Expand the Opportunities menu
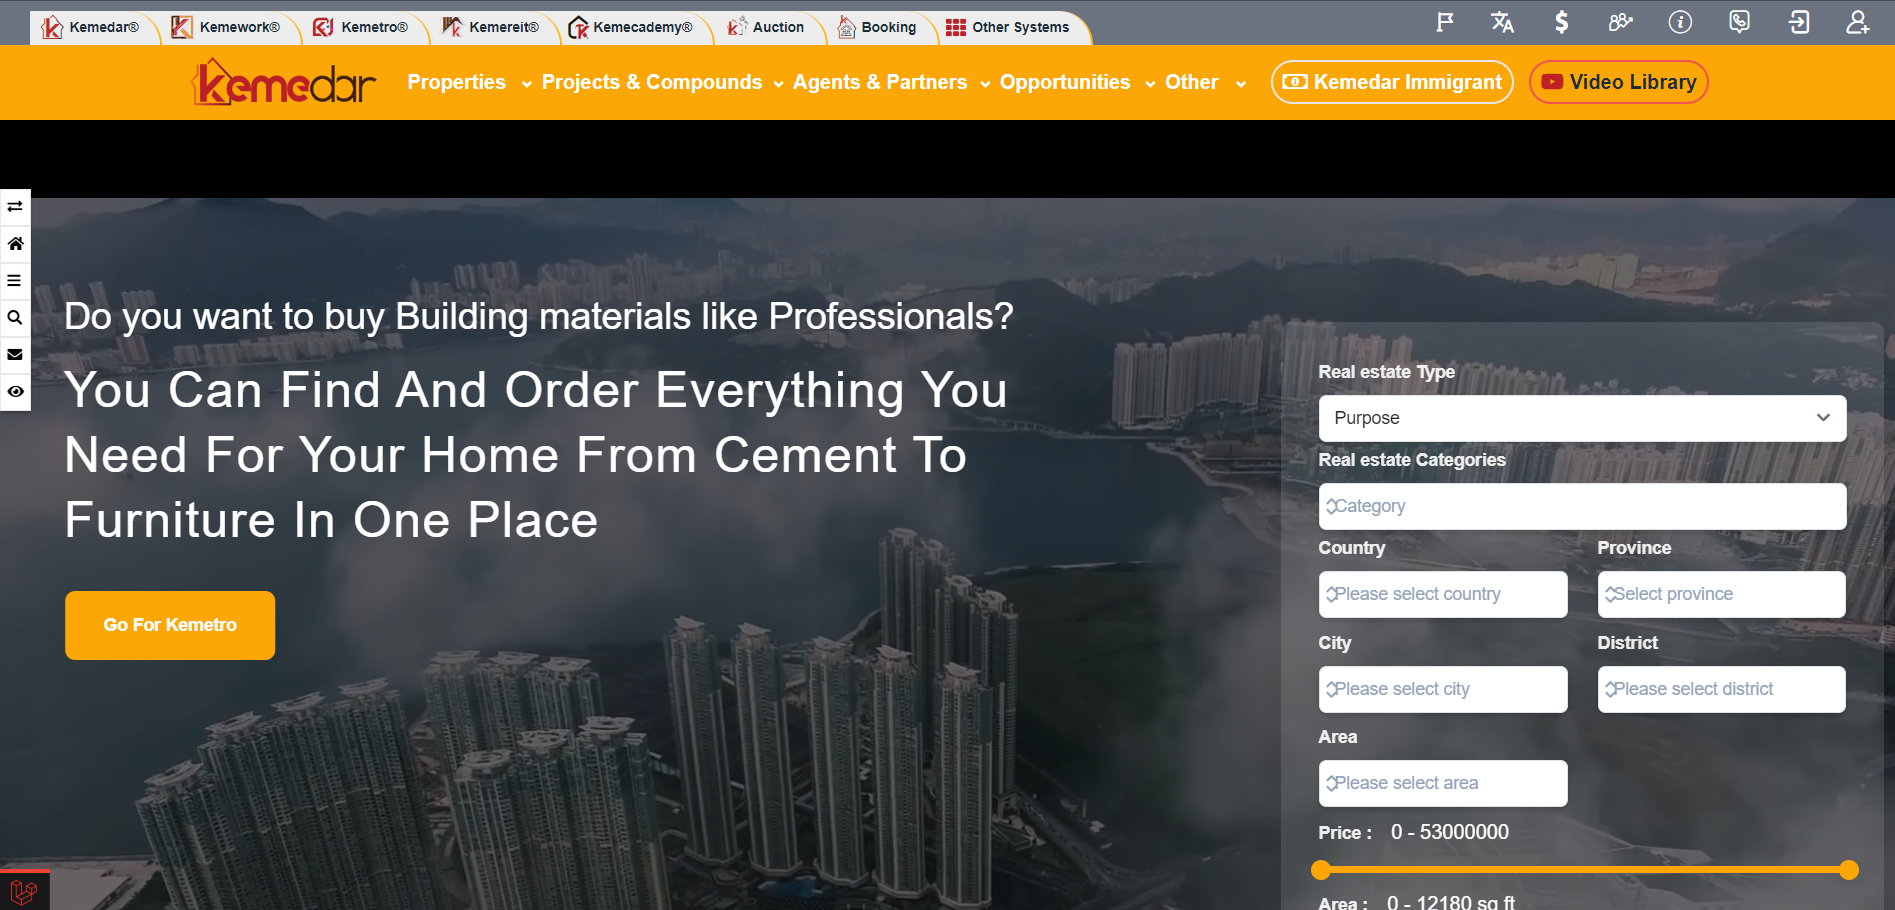The width and height of the screenshot is (1895, 910). pos(1077,82)
